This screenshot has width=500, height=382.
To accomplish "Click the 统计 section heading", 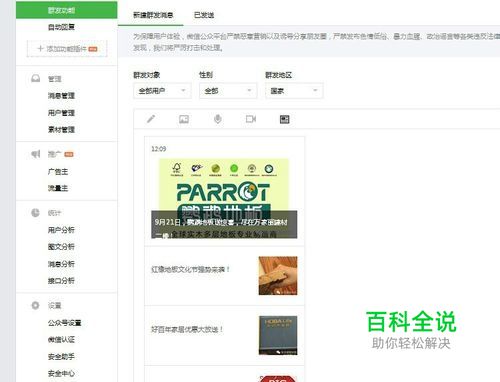I will (x=55, y=213).
